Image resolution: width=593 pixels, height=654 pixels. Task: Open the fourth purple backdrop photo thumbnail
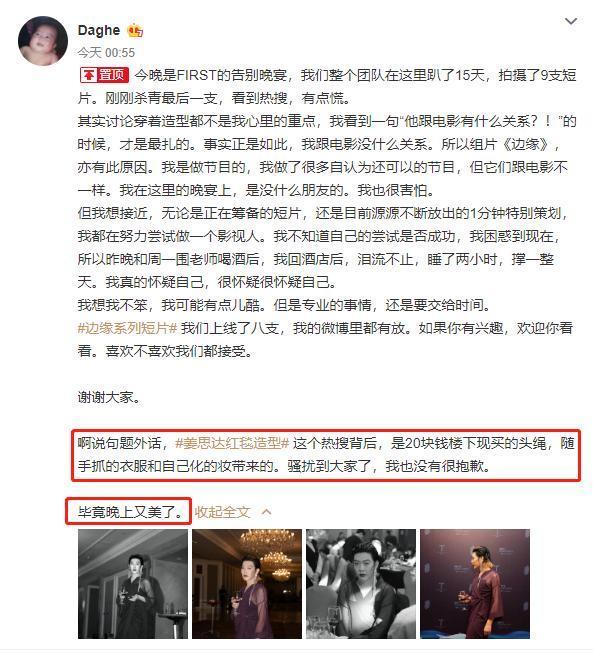click(475, 584)
